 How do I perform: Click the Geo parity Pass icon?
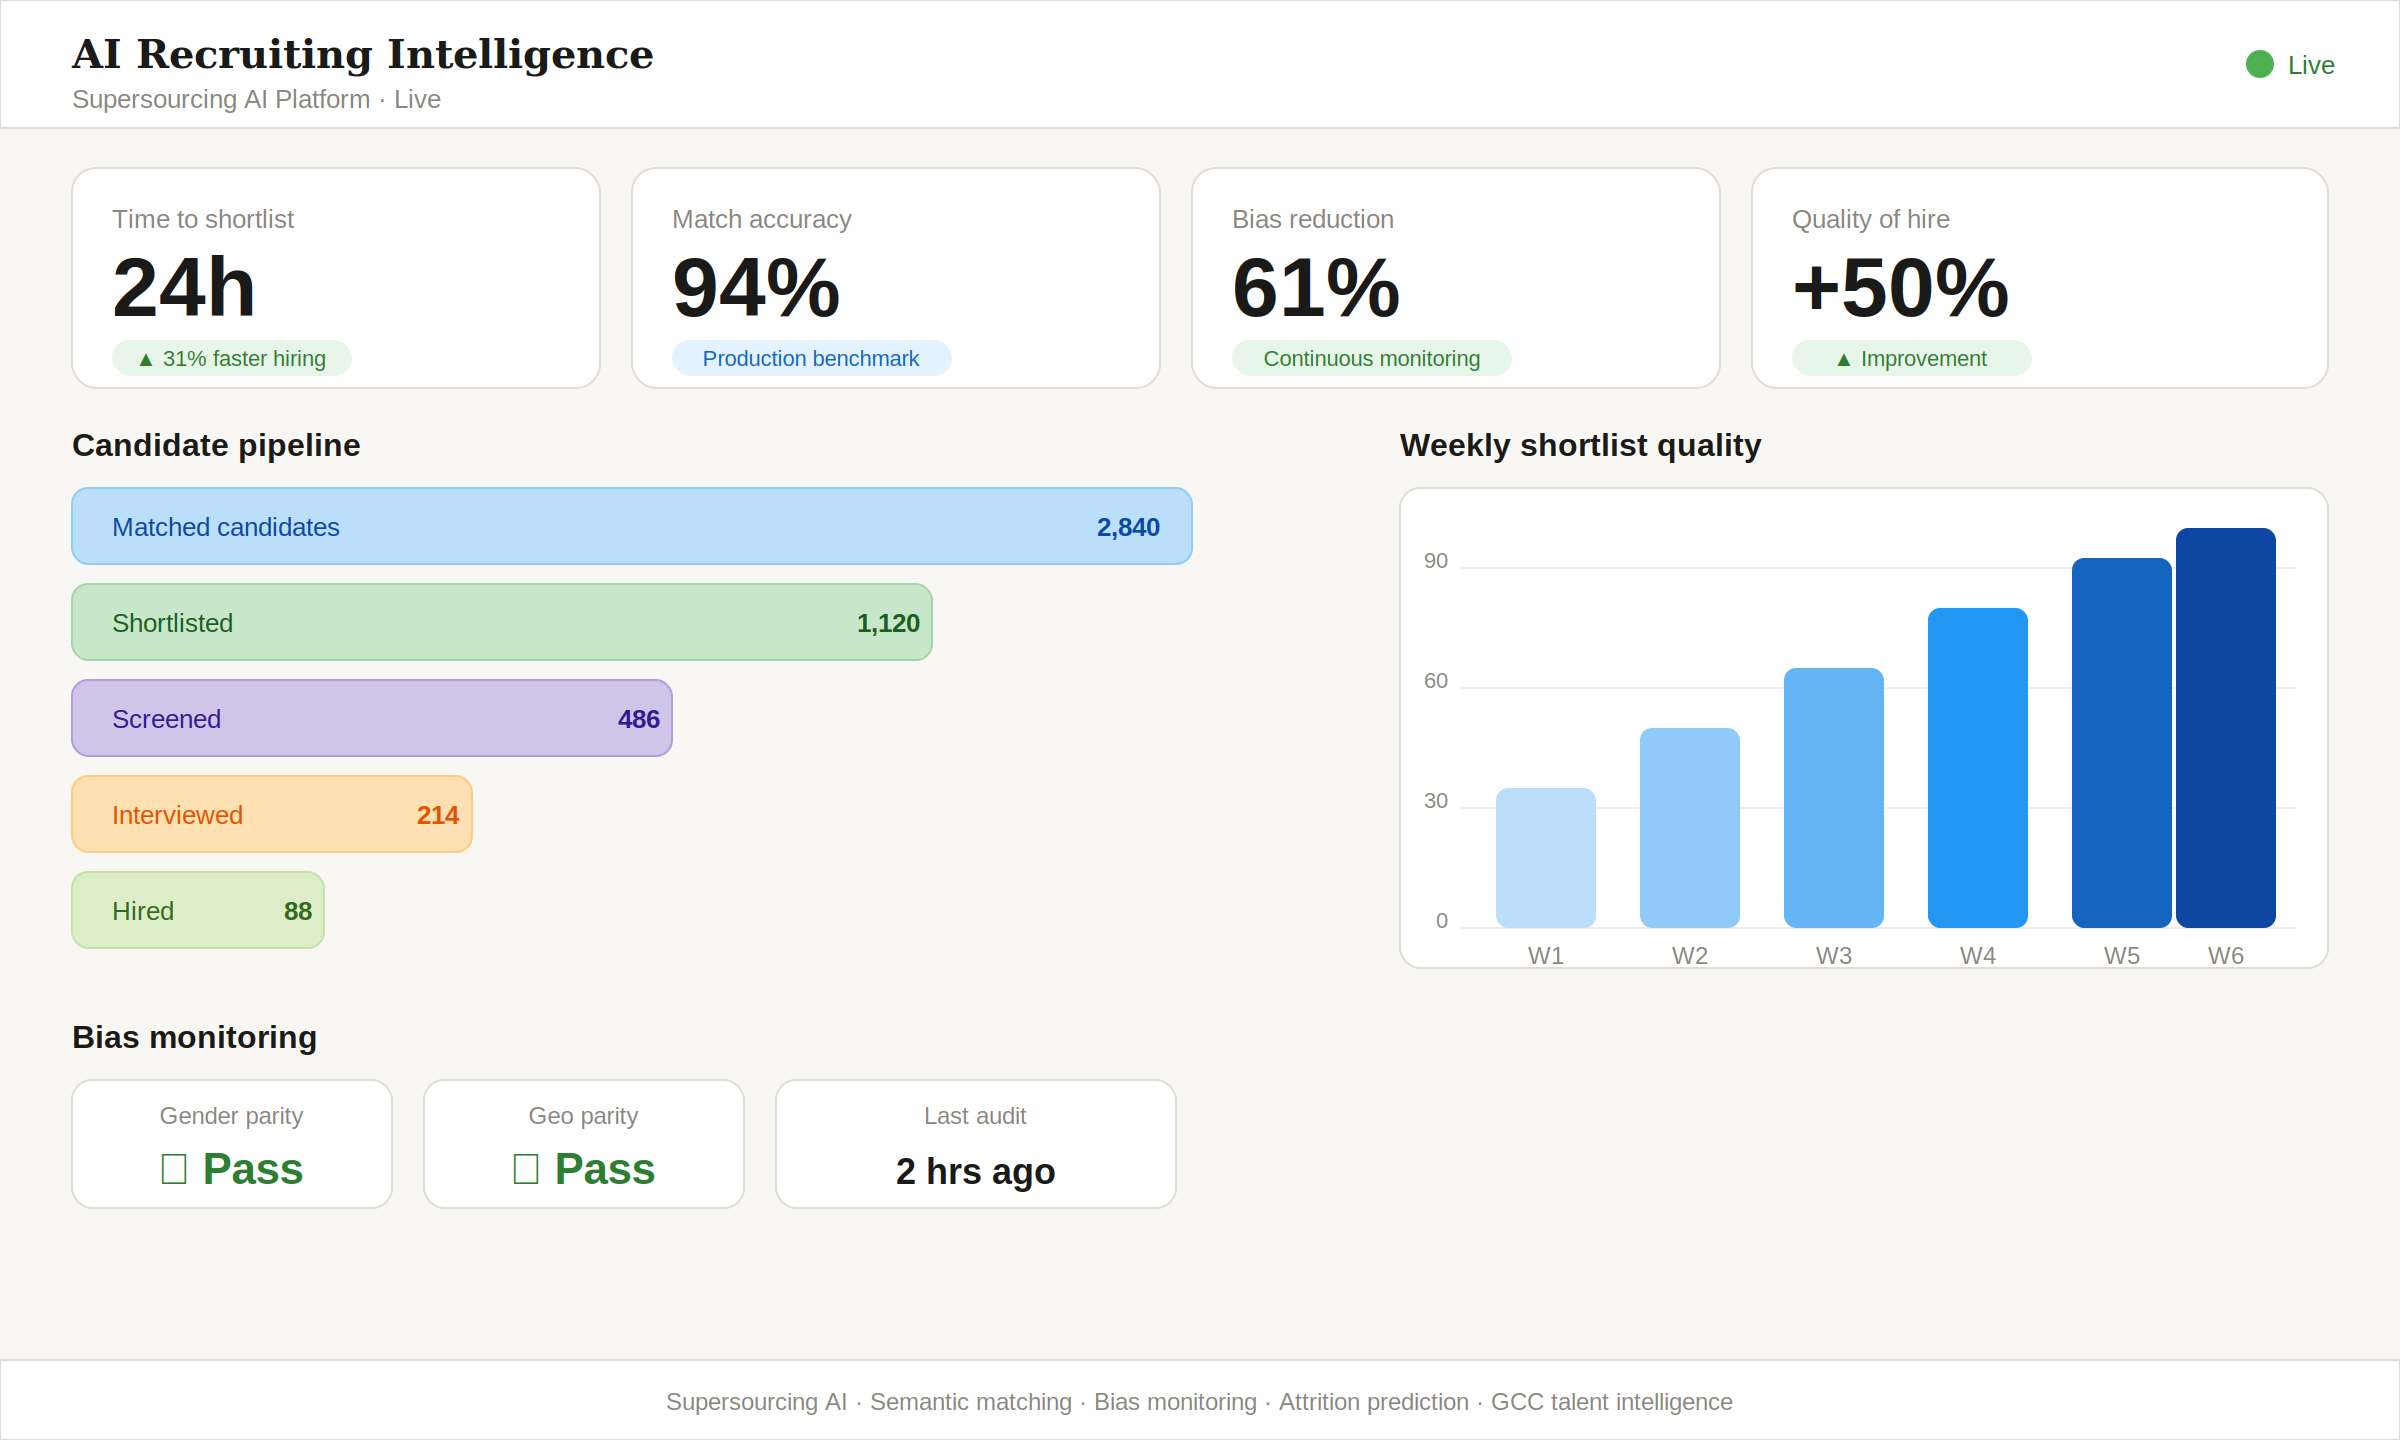click(x=526, y=1169)
